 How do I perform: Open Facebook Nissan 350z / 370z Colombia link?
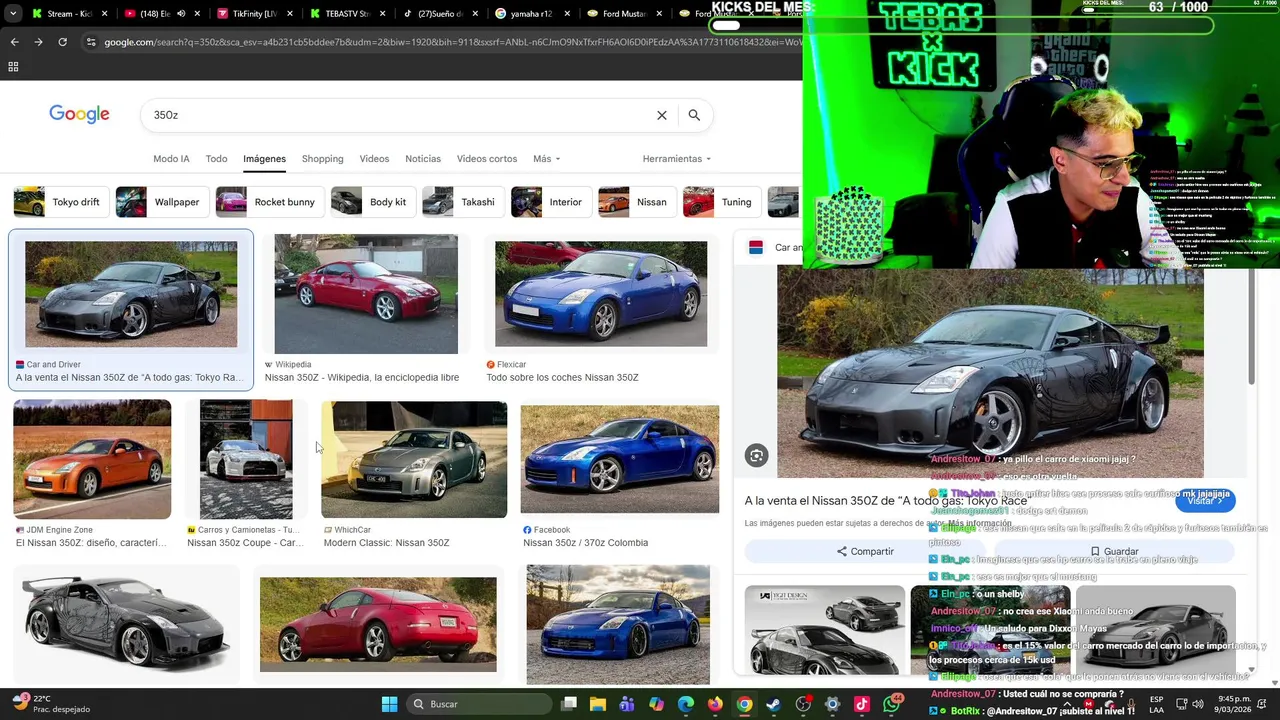(x=585, y=543)
